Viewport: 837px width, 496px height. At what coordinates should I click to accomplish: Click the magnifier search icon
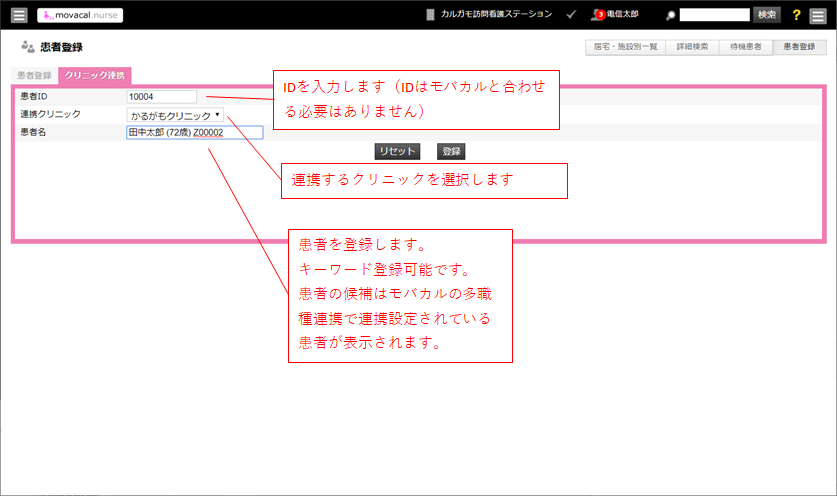click(670, 15)
